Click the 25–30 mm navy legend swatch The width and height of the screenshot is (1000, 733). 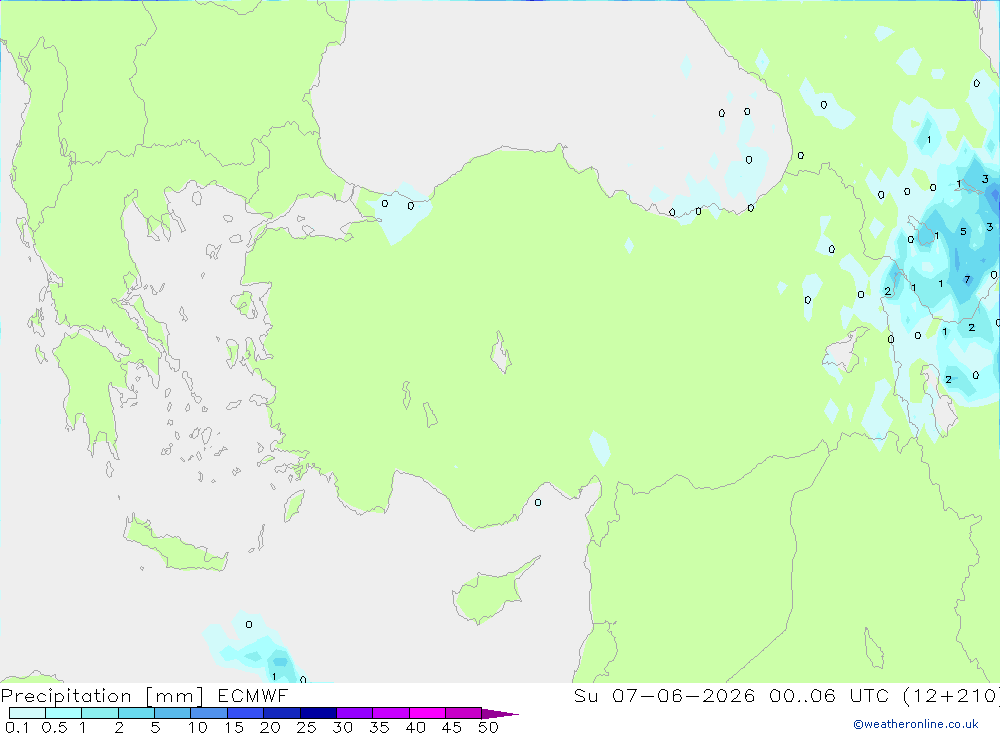pos(318,713)
